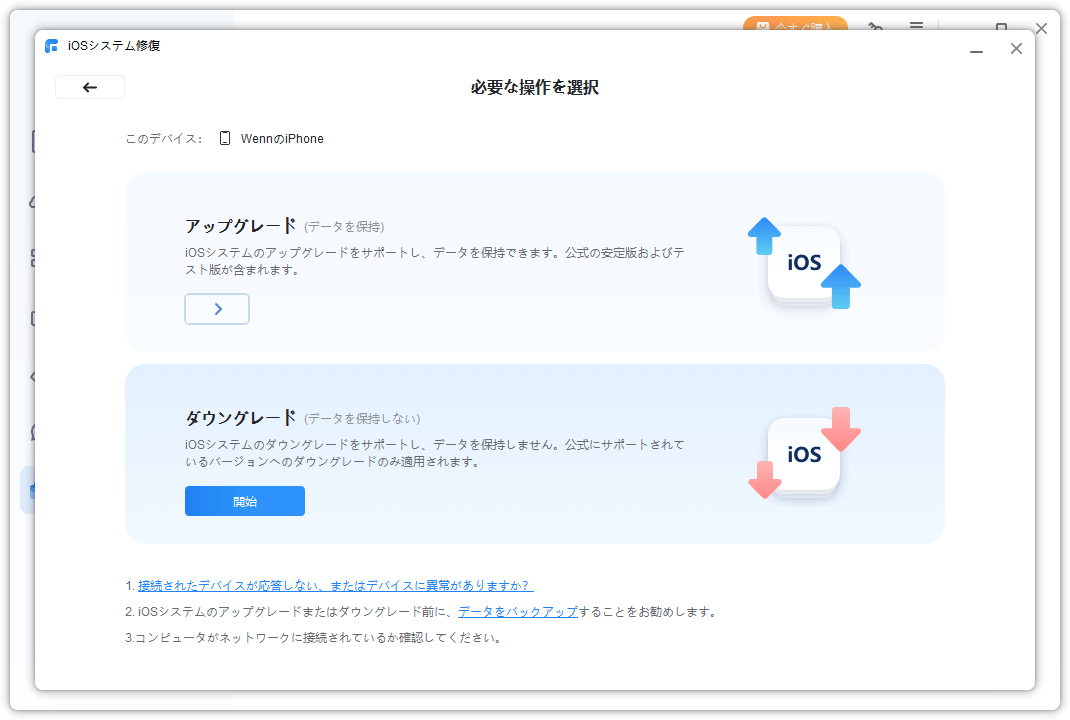Image resolution: width=1070 pixels, height=720 pixels.
Task: Open the unresponsive device help link
Action: pyautogui.click(x=335, y=585)
